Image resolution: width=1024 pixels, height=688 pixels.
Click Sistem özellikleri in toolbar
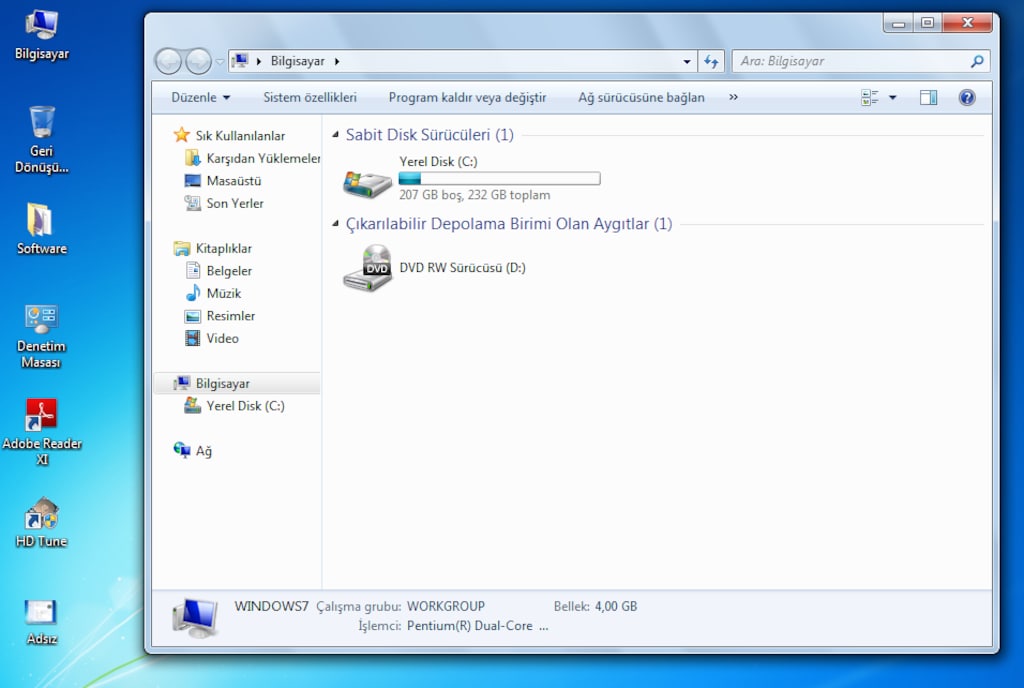click(310, 98)
